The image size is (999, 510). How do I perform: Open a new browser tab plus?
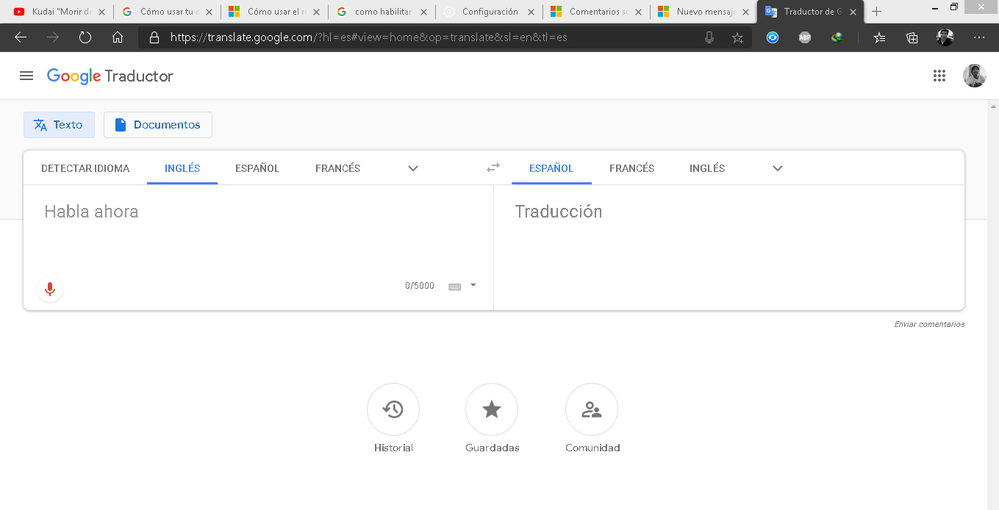(877, 11)
